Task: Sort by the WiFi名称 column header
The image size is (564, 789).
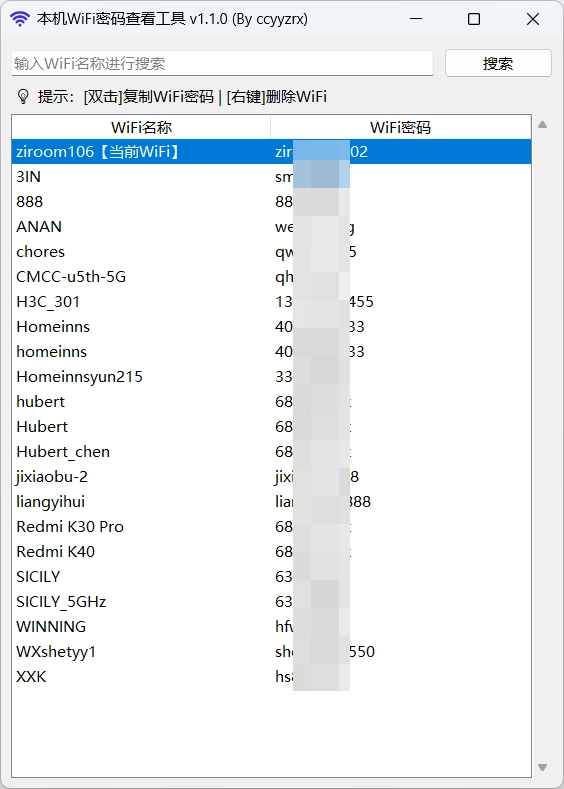Action: 141,127
